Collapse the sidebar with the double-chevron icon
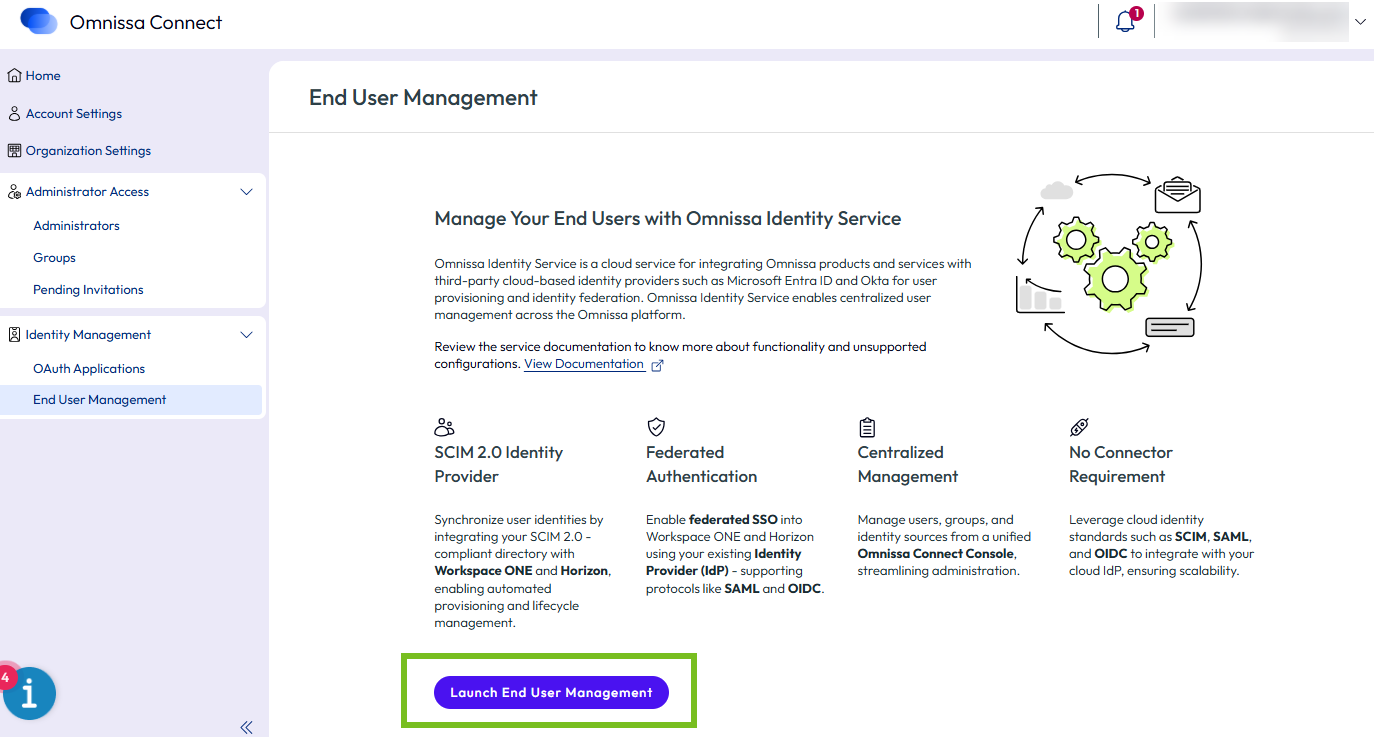Image resolution: width=1374 pixels, height=737 pixels. click(x=246, y=727)
